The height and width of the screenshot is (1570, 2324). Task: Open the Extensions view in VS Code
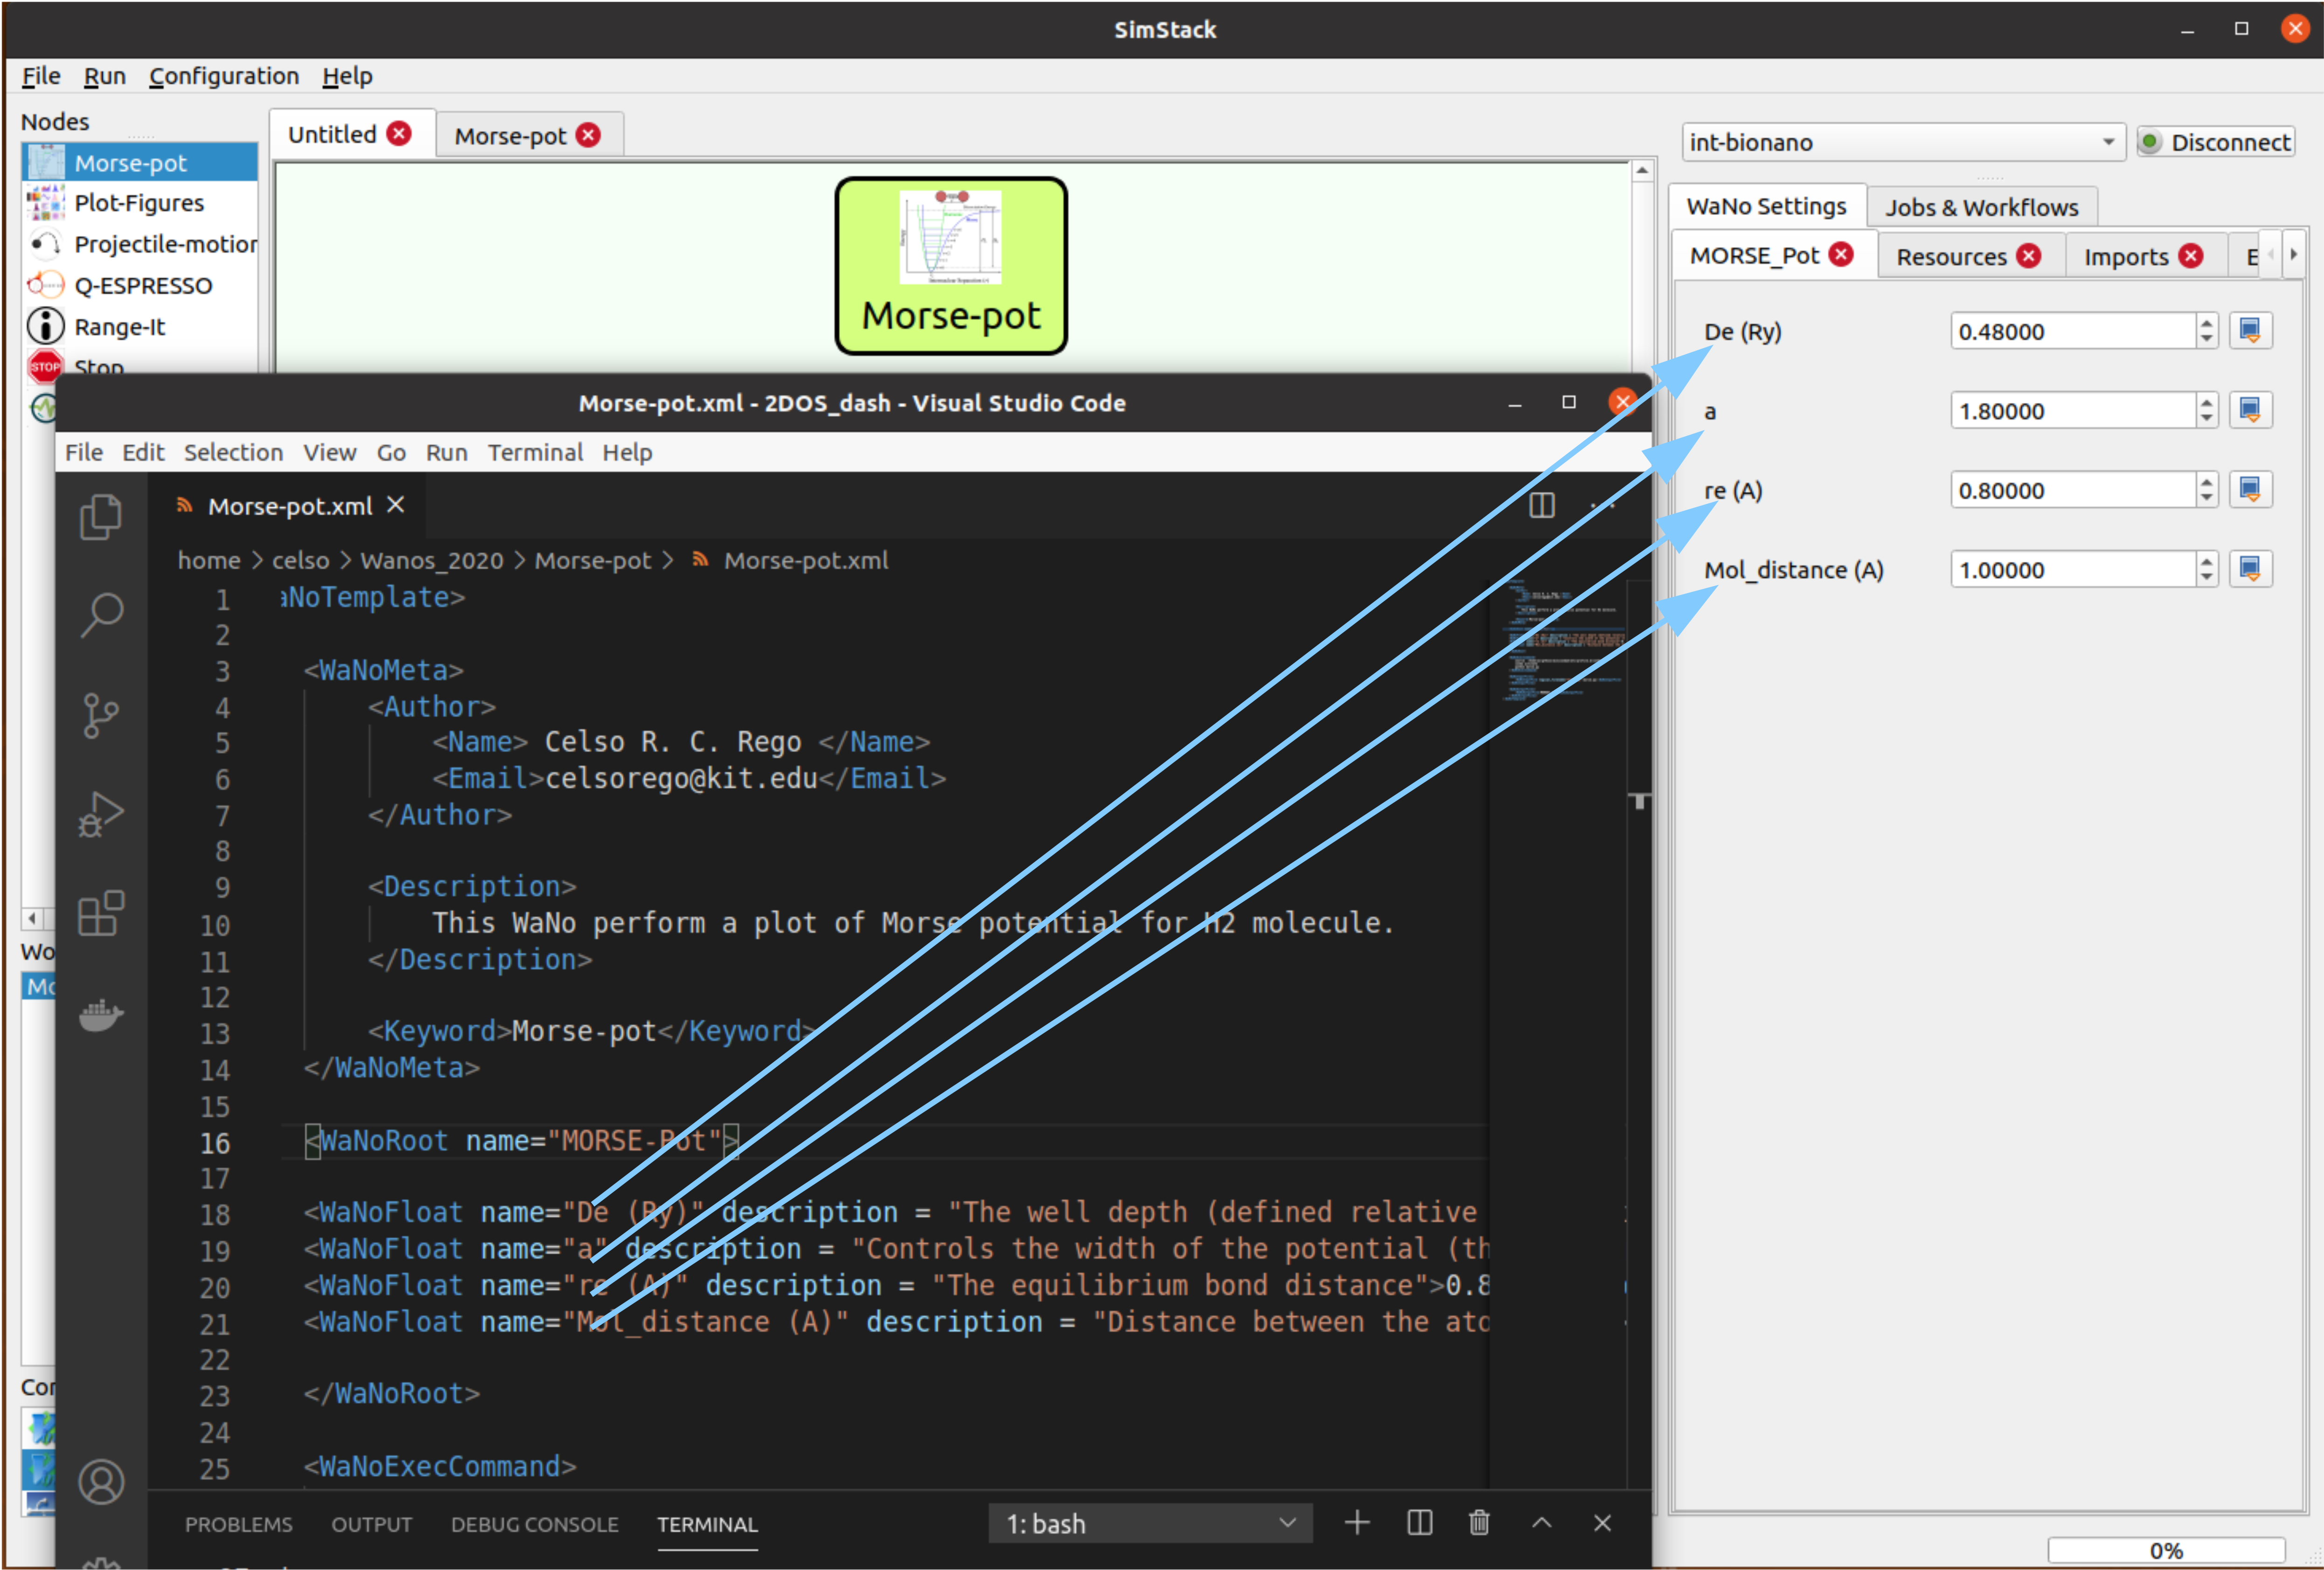[x=101, y=913]
